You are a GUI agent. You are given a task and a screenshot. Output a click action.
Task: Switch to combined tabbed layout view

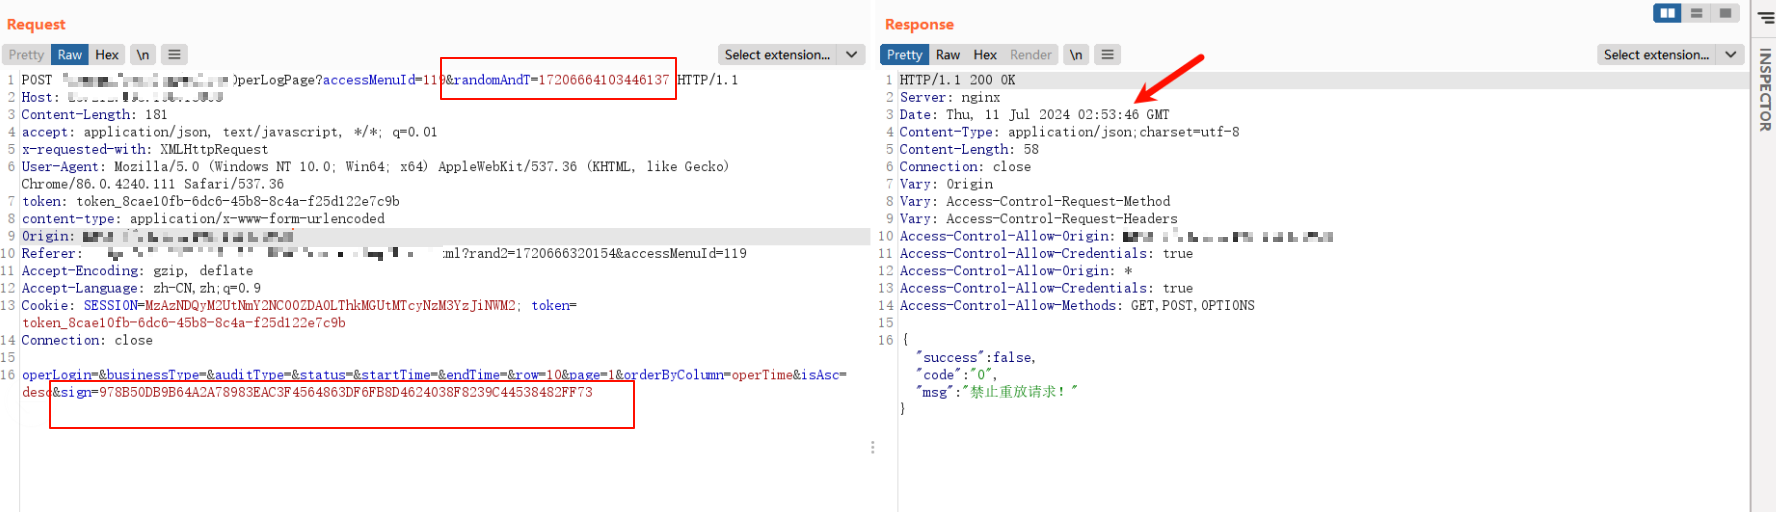[x=1725, y=13]
